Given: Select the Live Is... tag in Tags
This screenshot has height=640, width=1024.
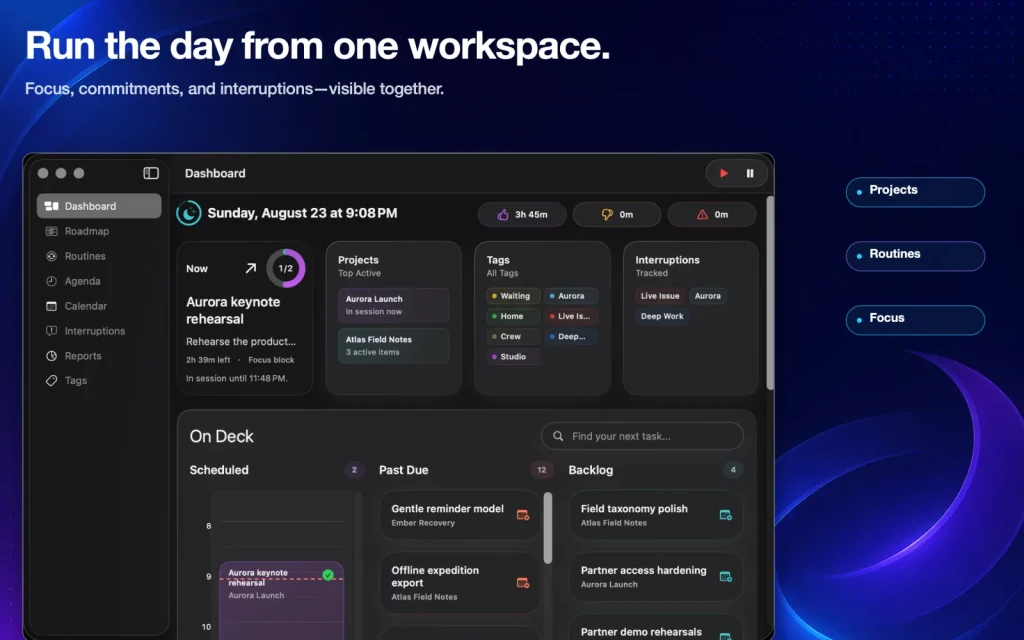Looking at the screenshot, I should click(x=571, y=316).
